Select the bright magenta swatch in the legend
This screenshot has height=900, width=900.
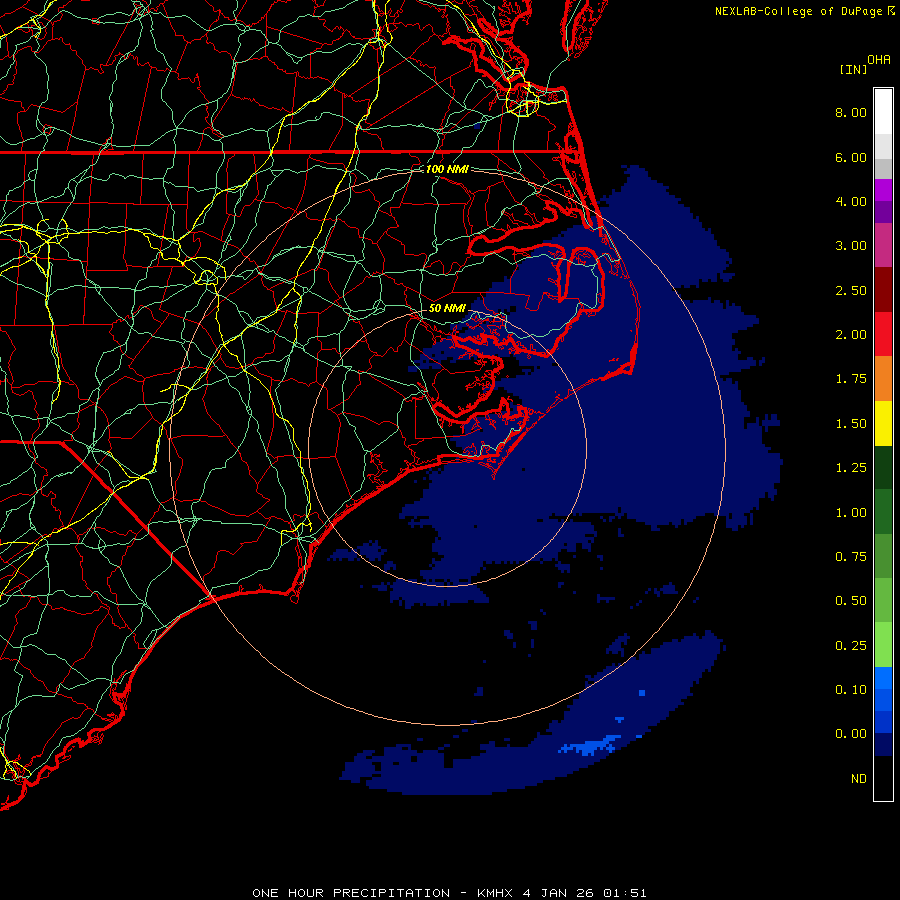pos(883,190)
